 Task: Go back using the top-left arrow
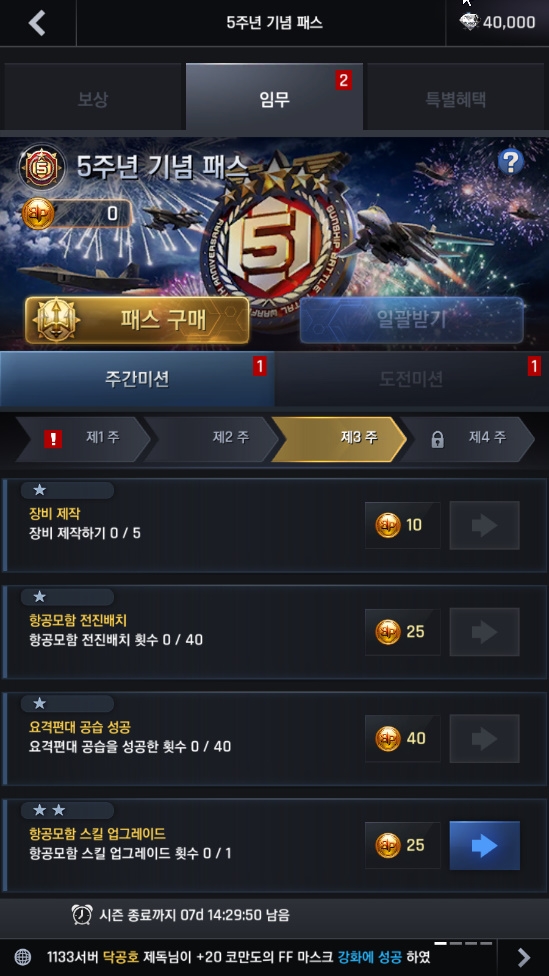coord(37,23)
